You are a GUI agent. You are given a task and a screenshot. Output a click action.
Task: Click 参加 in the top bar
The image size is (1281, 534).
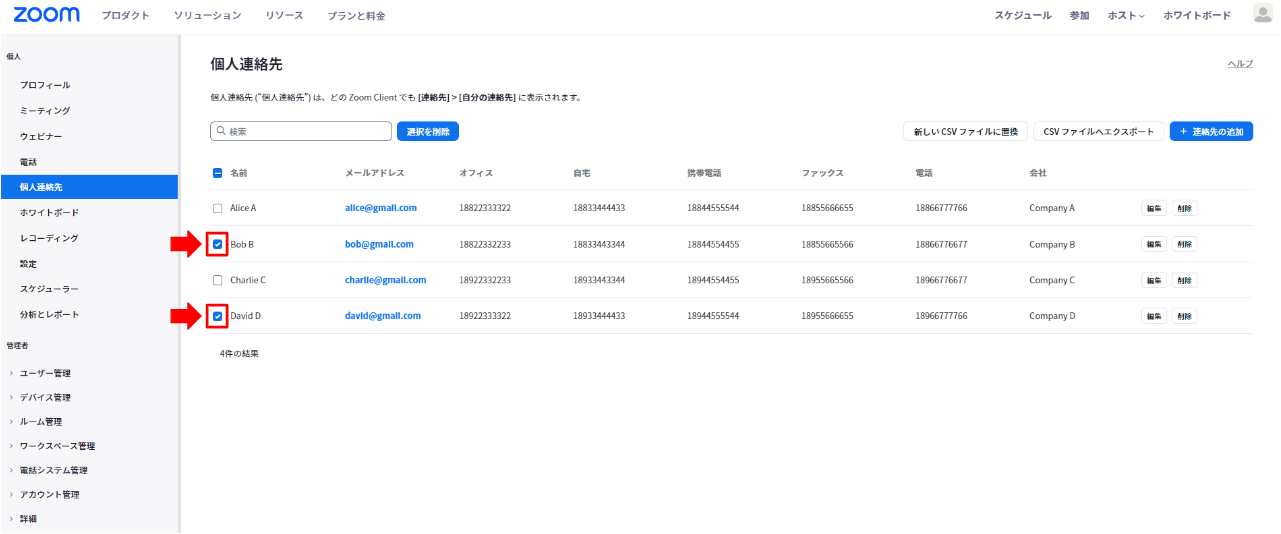[x=1079, y=16]
